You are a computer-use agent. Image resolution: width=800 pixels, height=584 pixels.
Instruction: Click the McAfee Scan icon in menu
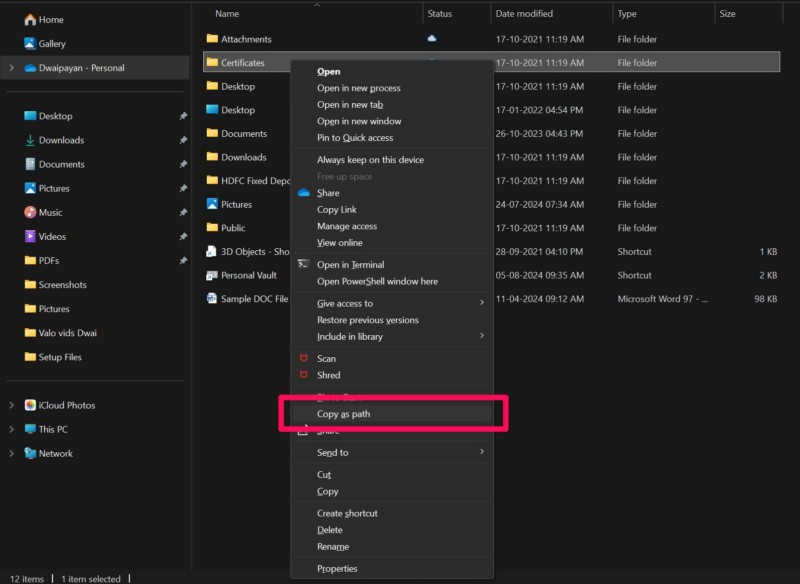(x=304, y=358)
